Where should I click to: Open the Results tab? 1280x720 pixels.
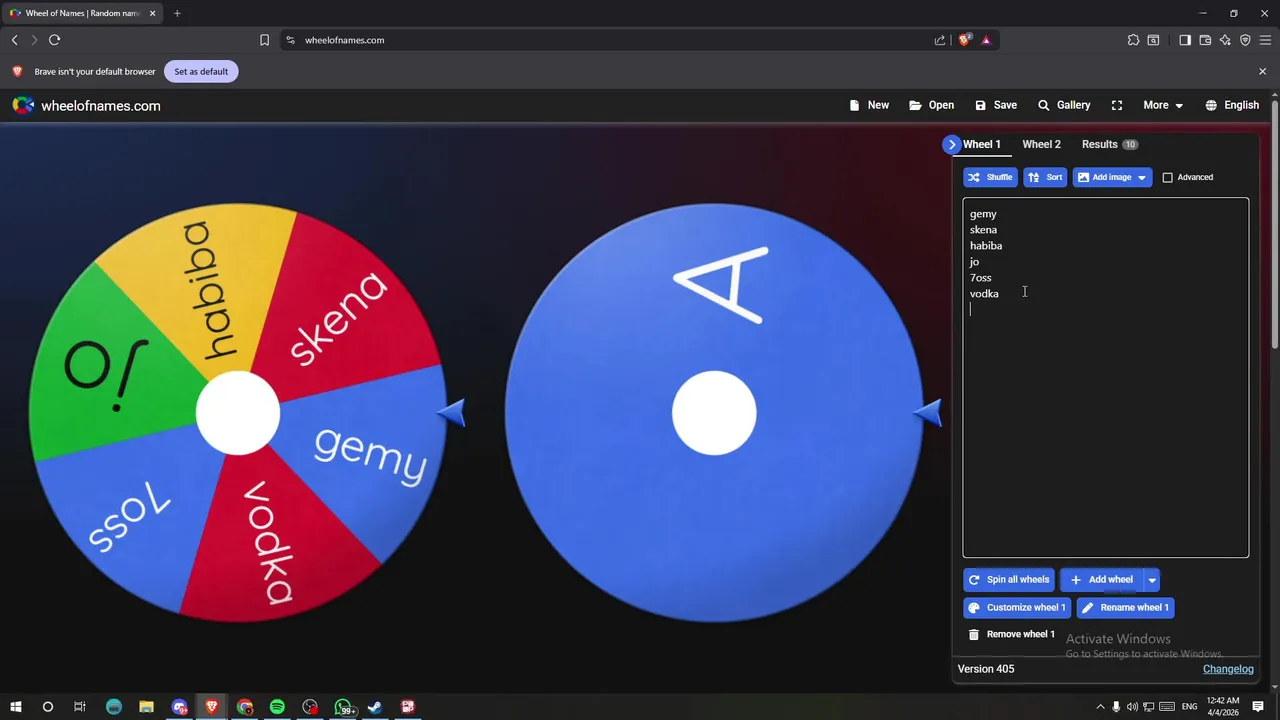(x=1109, y=144)
